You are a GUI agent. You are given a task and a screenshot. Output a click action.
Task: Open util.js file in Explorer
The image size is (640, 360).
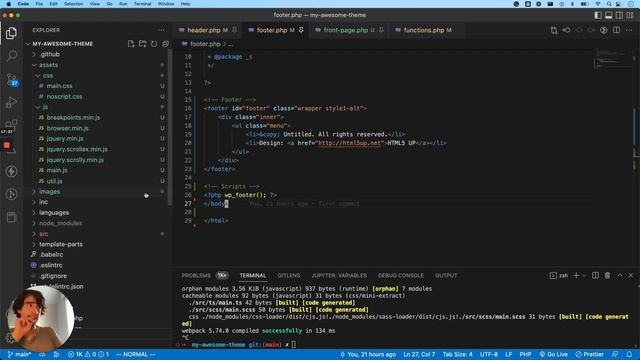tap(54, 181)
